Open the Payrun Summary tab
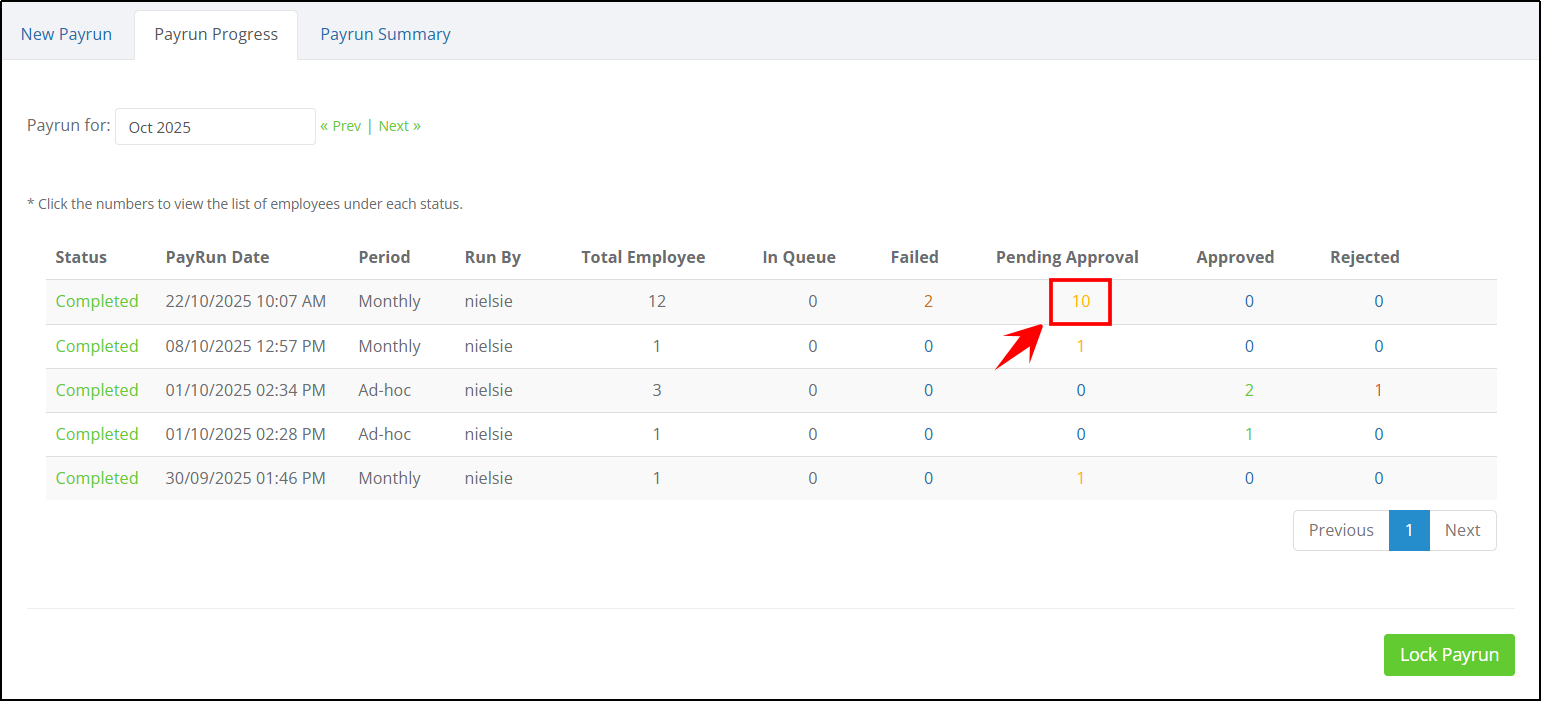The image size is (1541, 702). [385, 34]
